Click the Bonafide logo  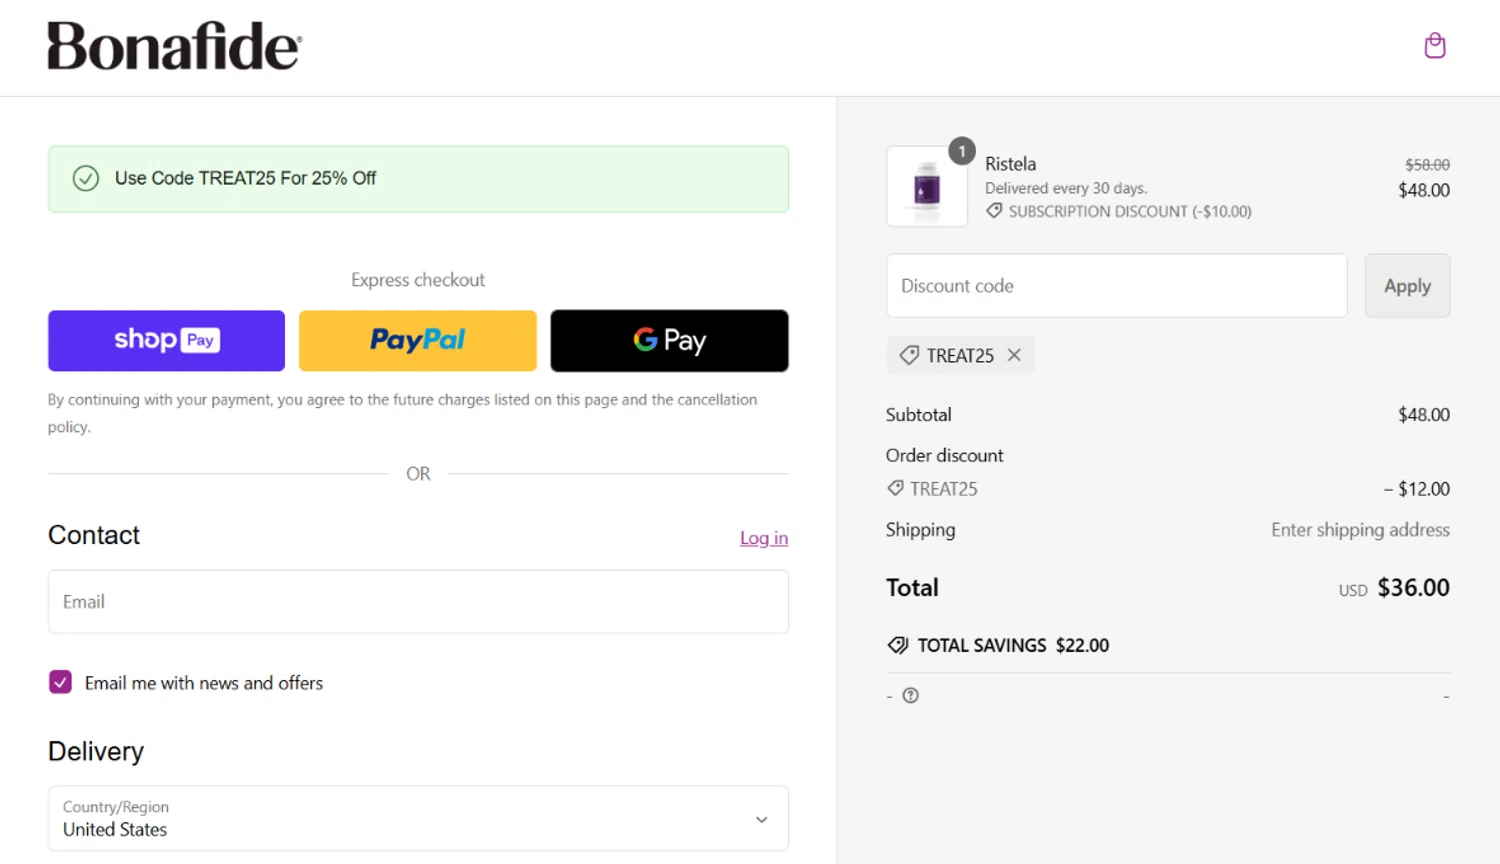pyautogui.click(x=174, y=46)
